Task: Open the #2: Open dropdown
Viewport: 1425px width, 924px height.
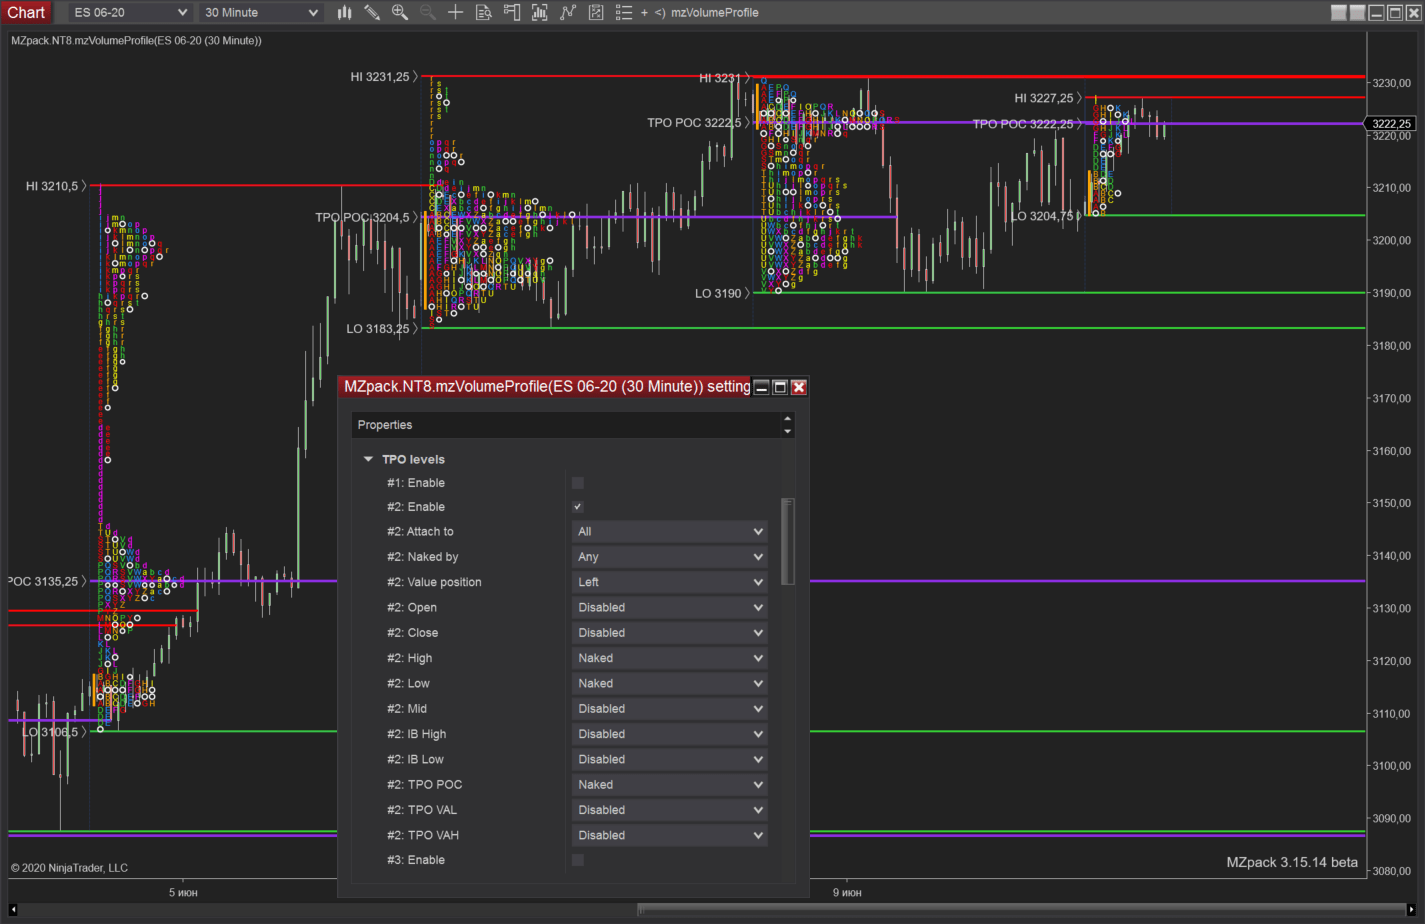Action: point(670,608)
